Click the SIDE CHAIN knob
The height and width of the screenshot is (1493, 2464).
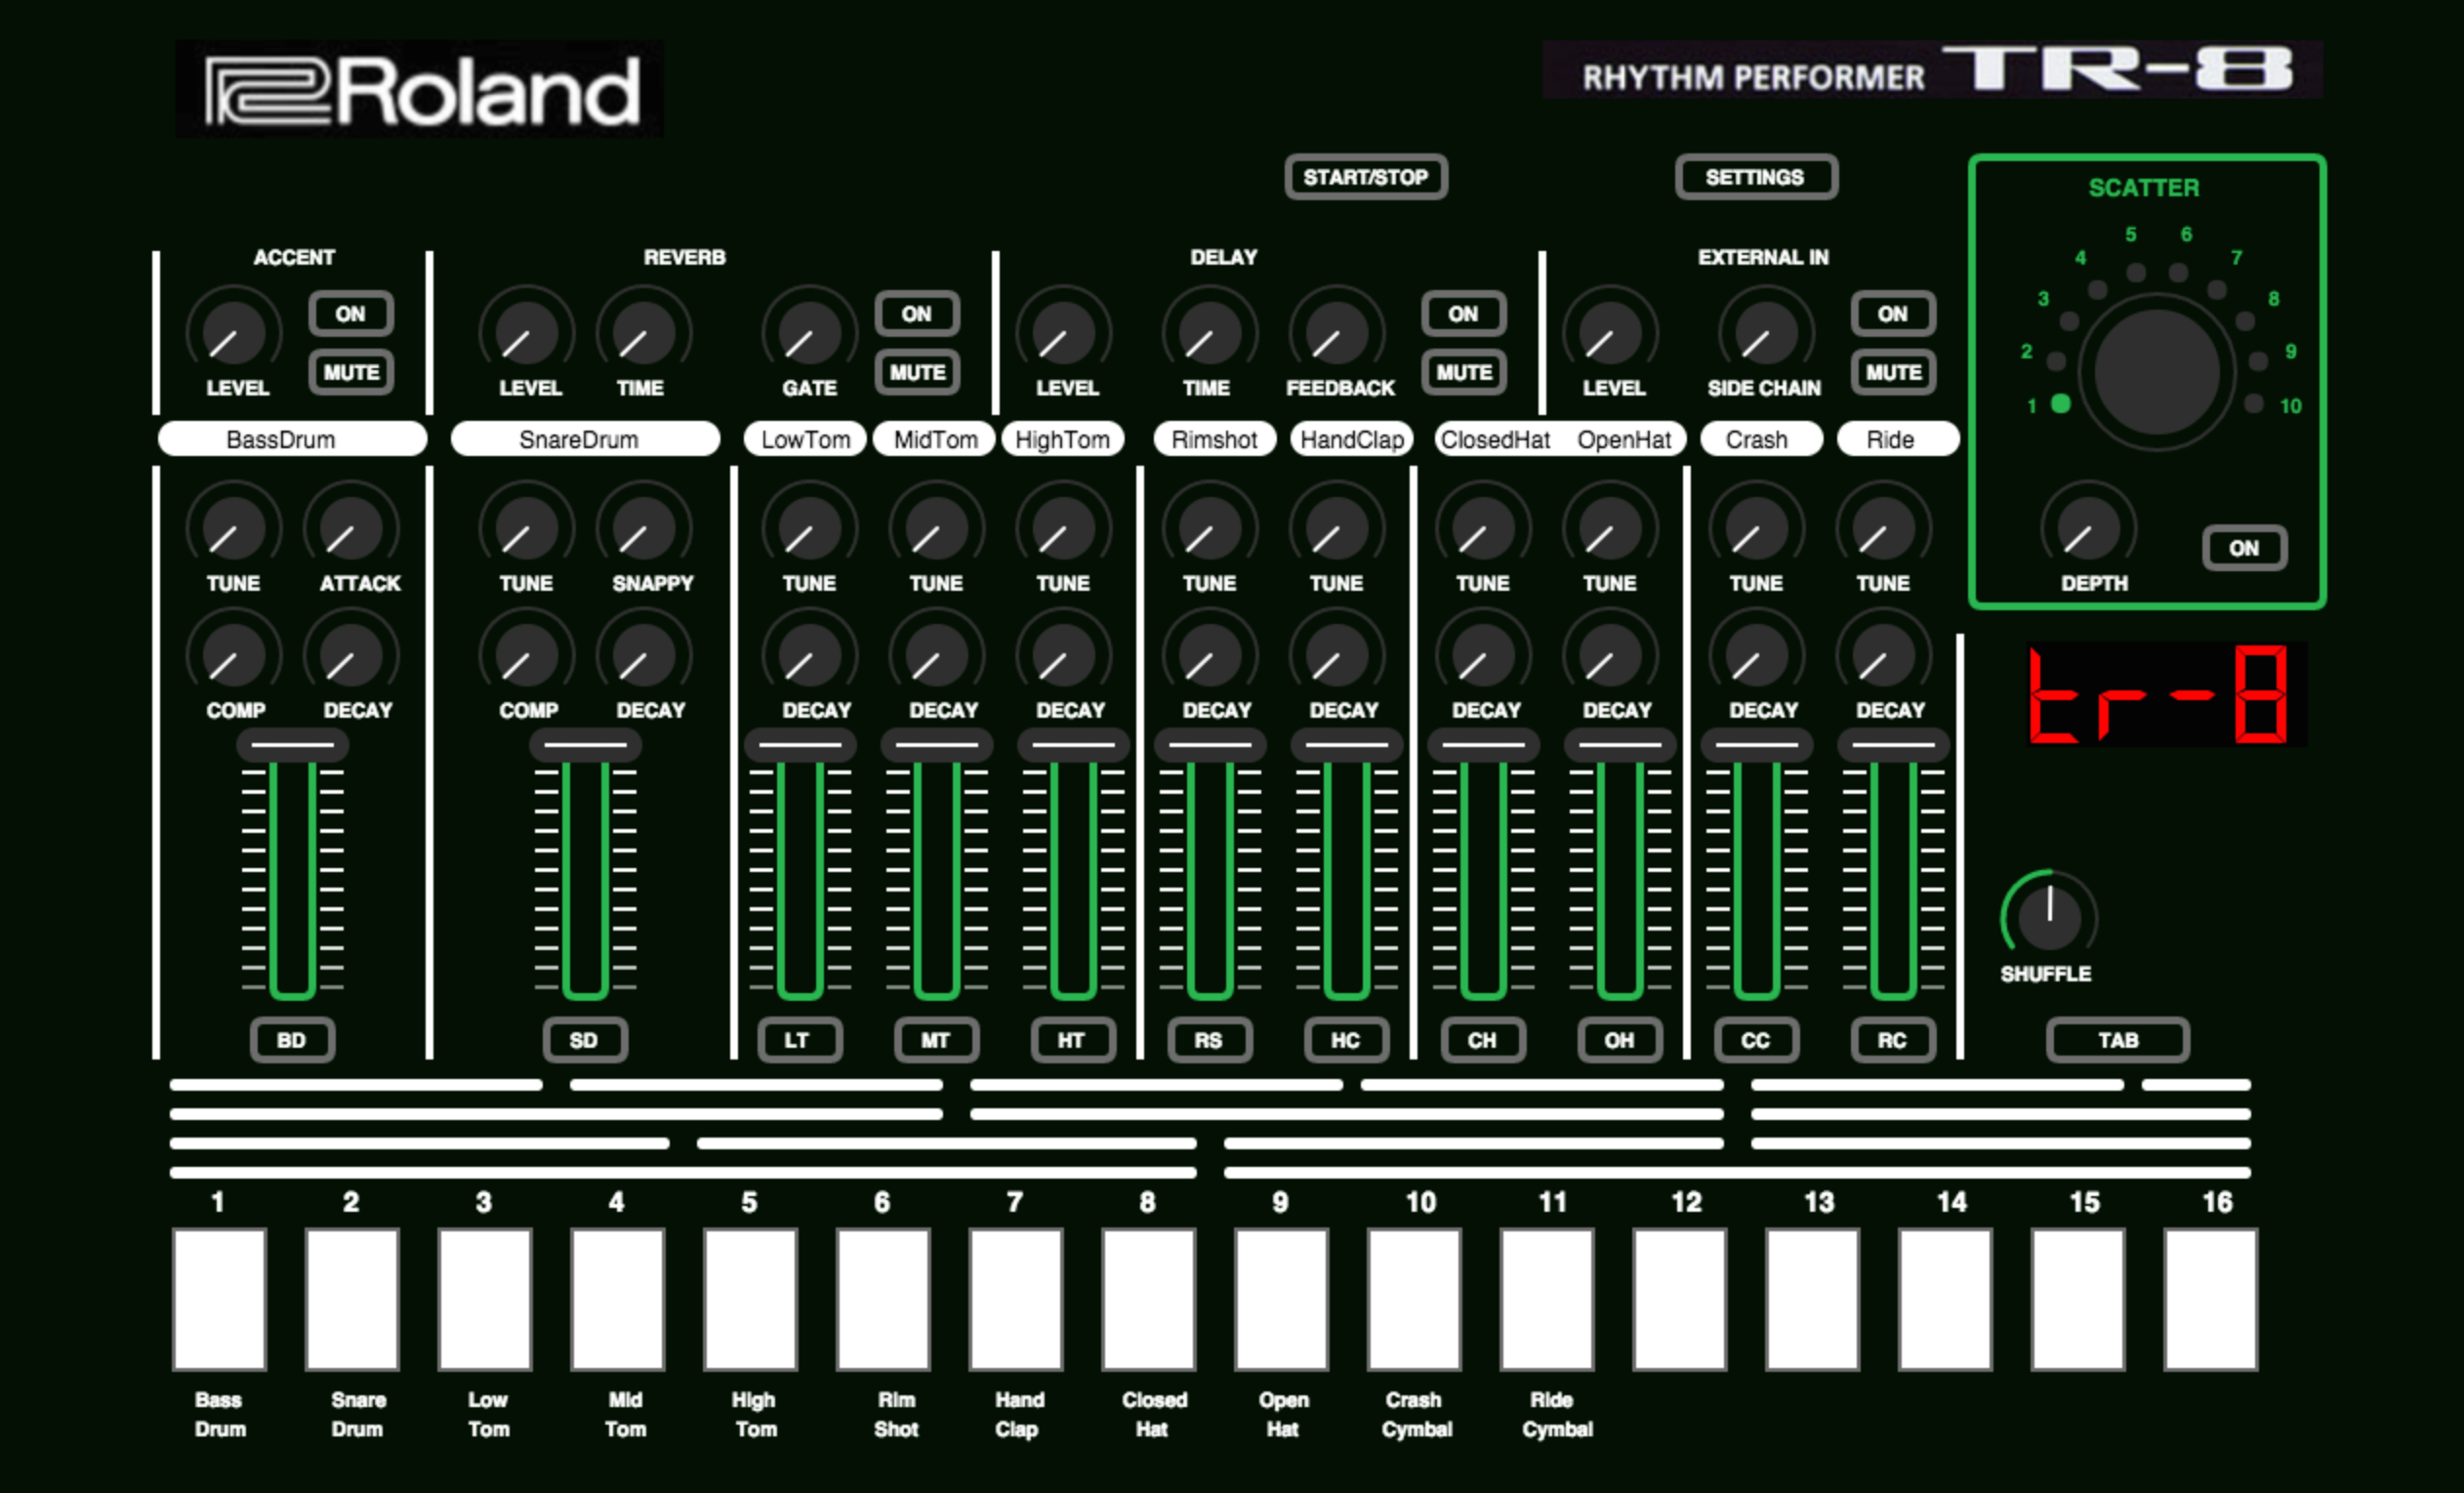[1766, 333]
